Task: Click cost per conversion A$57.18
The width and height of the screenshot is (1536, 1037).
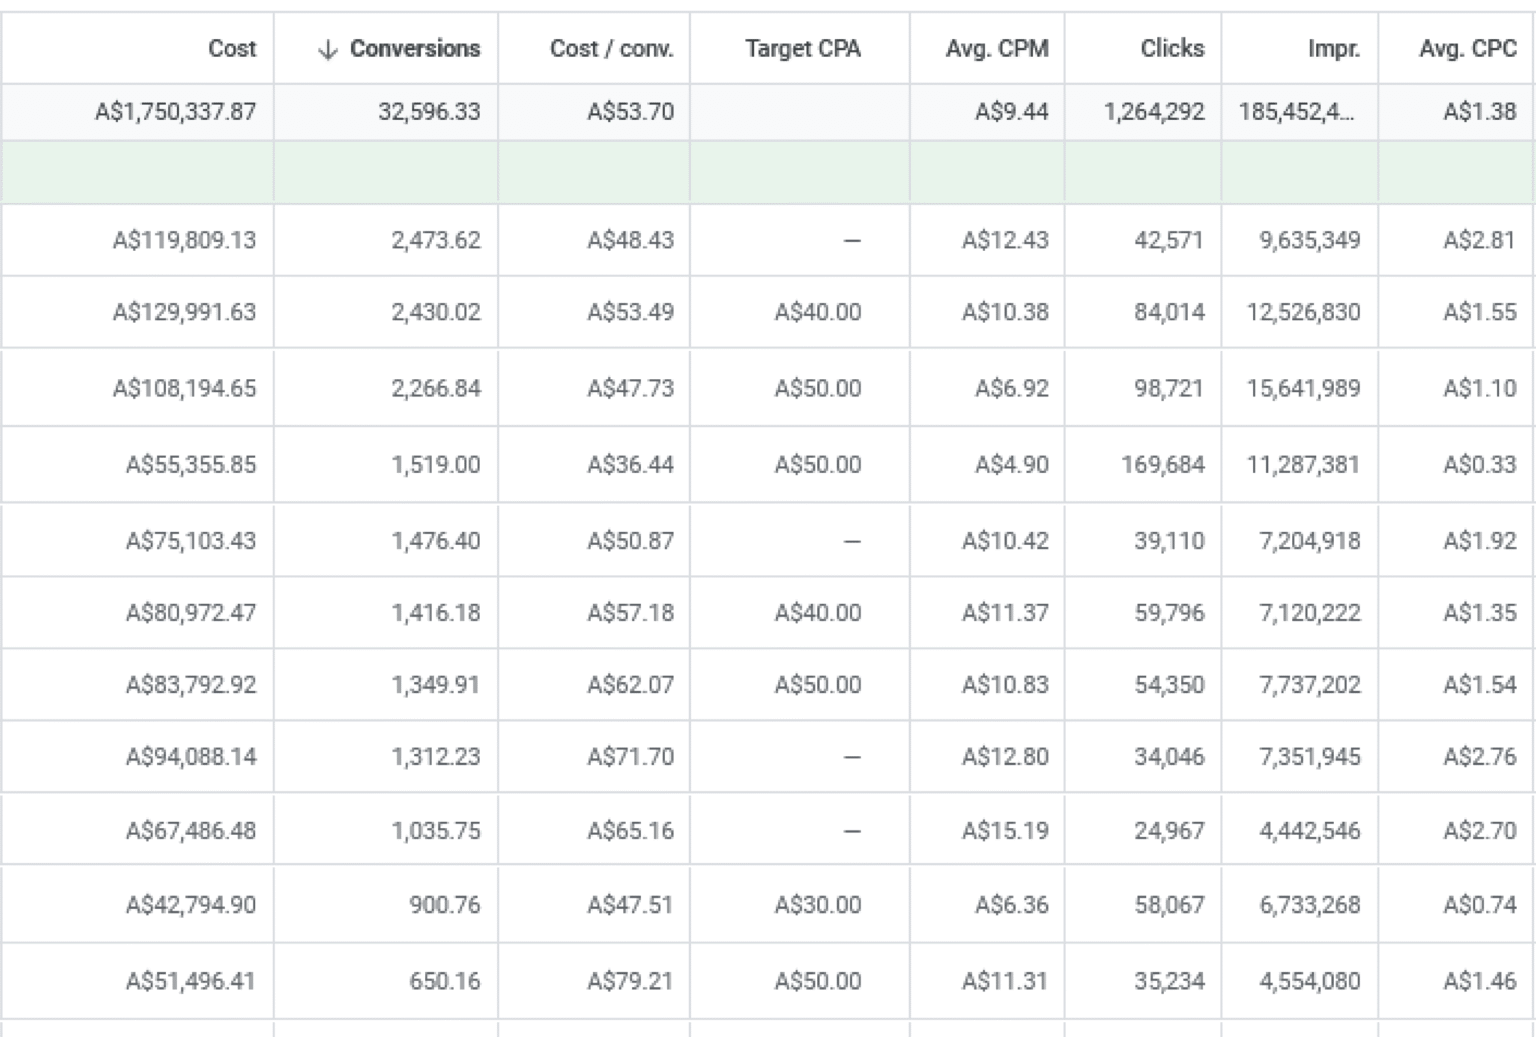Action: coord(630,613)
